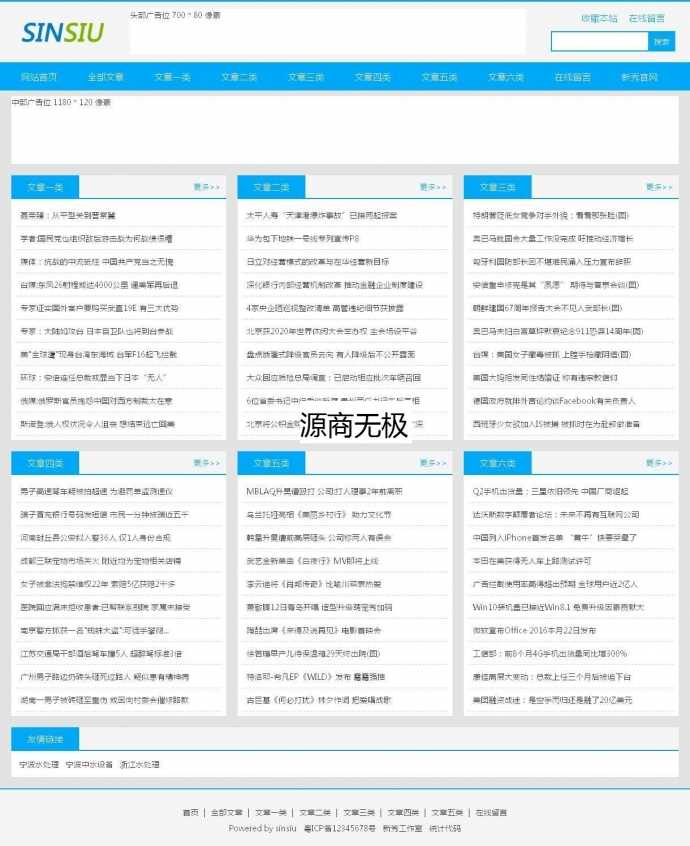Open the MBLAQ article

tap(324, 492)
